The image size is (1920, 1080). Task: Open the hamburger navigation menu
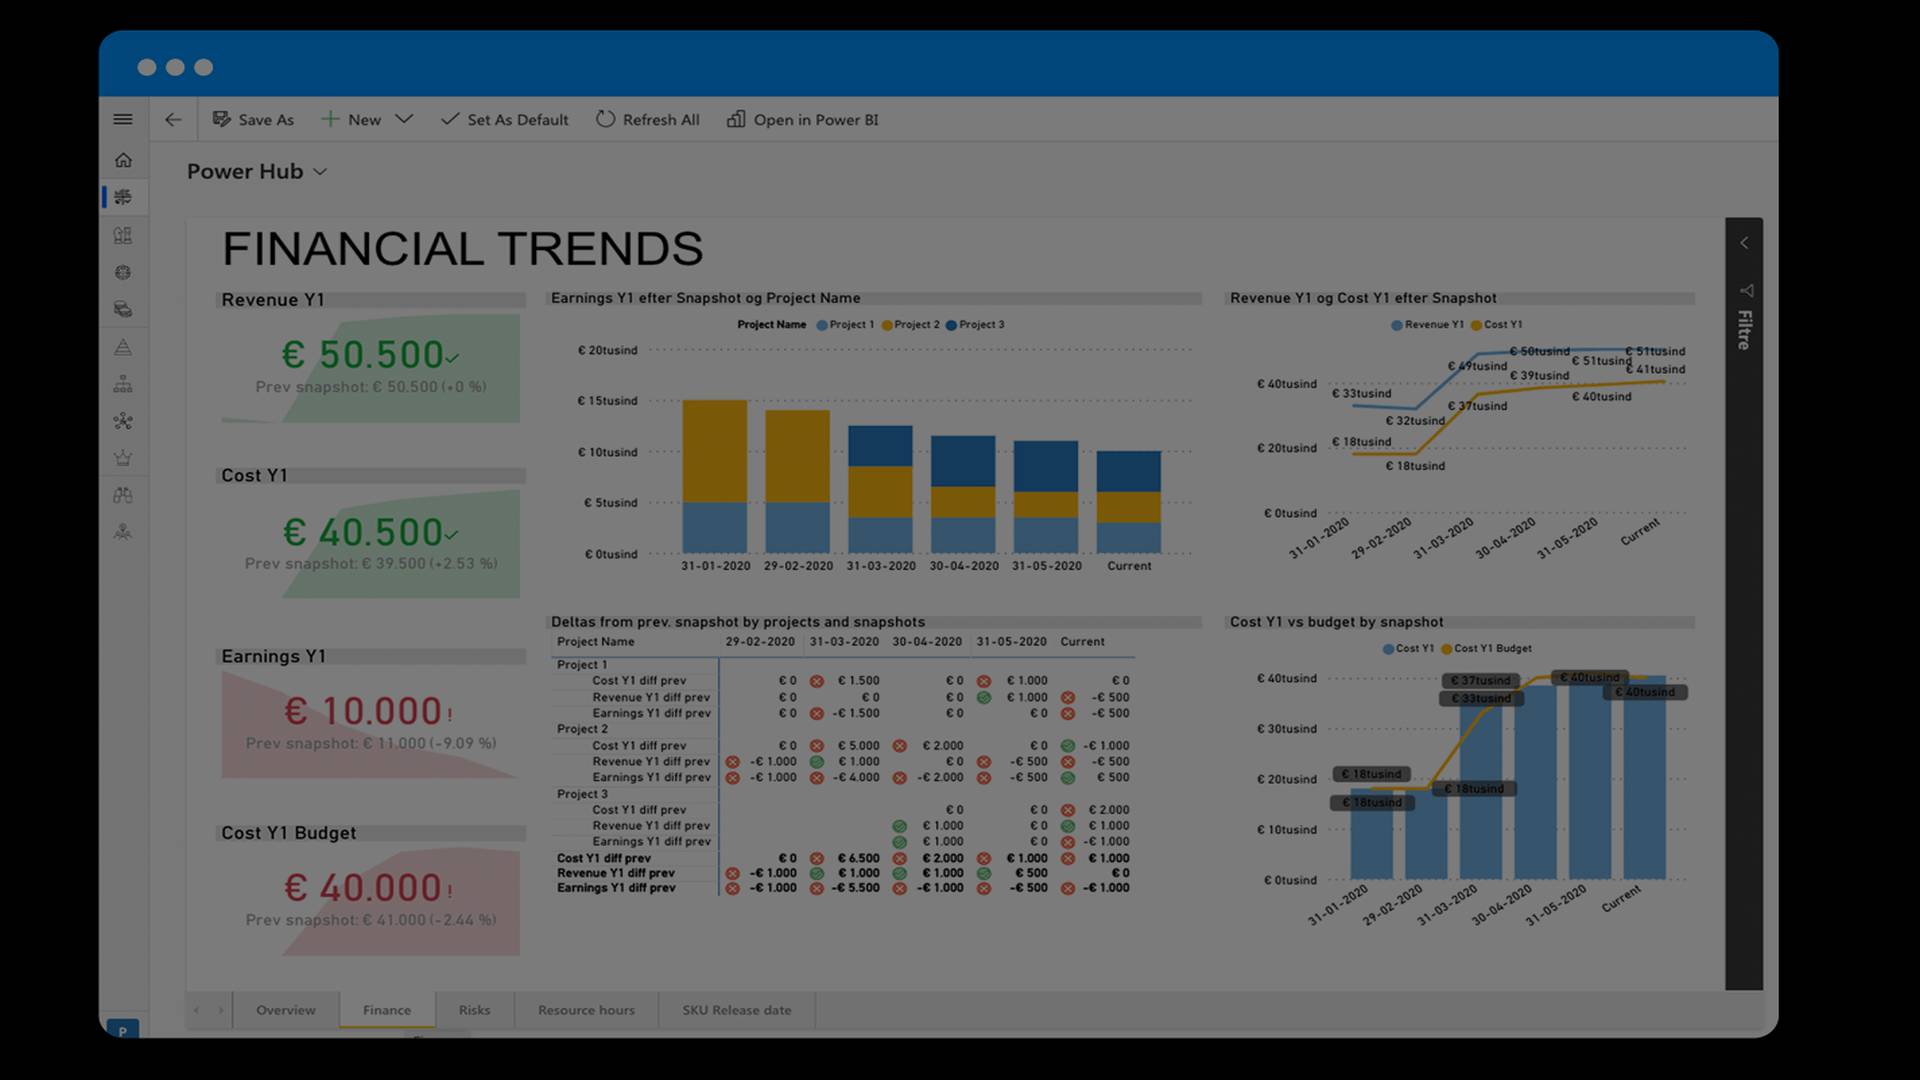pyautogui.click(x=123, y=119)
